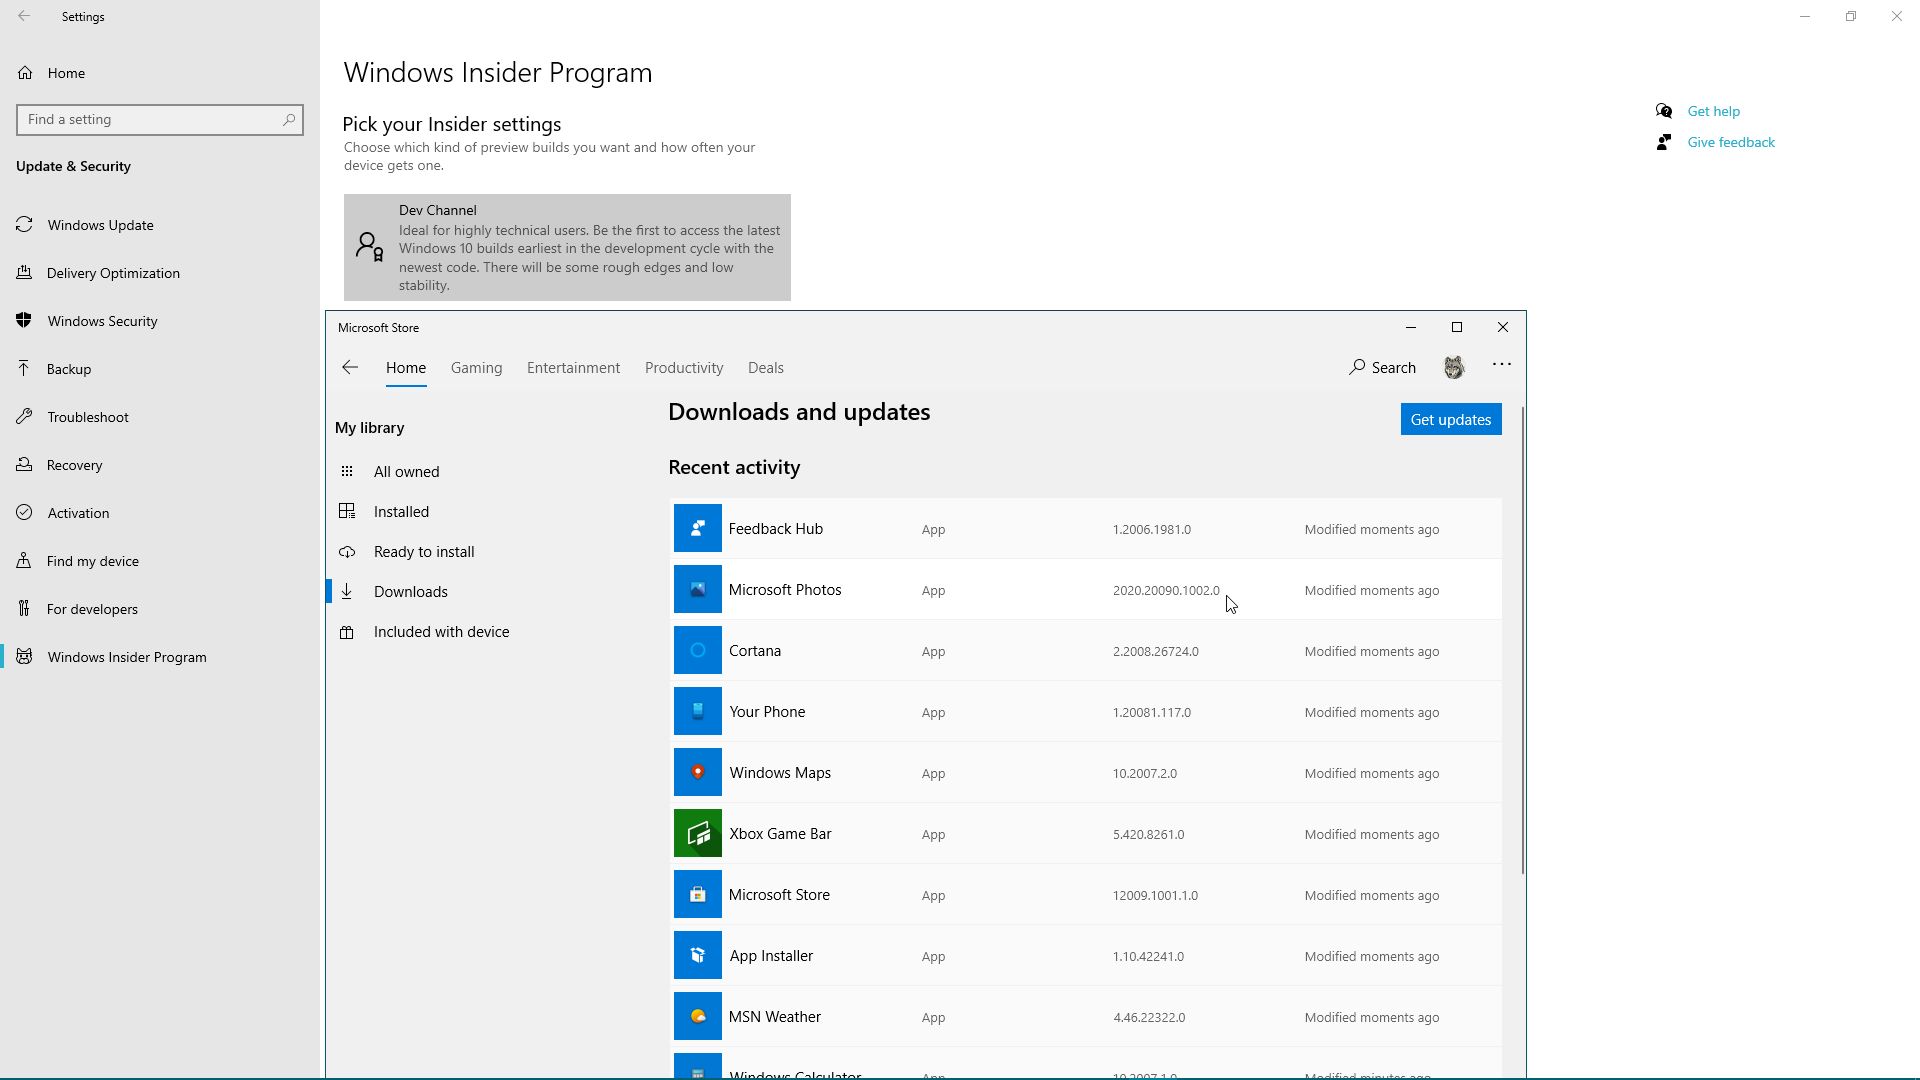Open the Entertainment tab in Store
Image resolution: width=1920 pixels, height=1080 pixels.
pos(573,368)
